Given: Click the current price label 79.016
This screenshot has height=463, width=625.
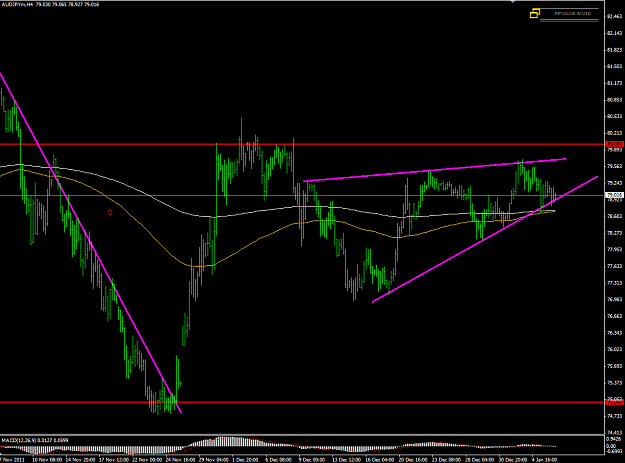Looking at the screenshot, I should pyautogui.click(x=614, y=195).
